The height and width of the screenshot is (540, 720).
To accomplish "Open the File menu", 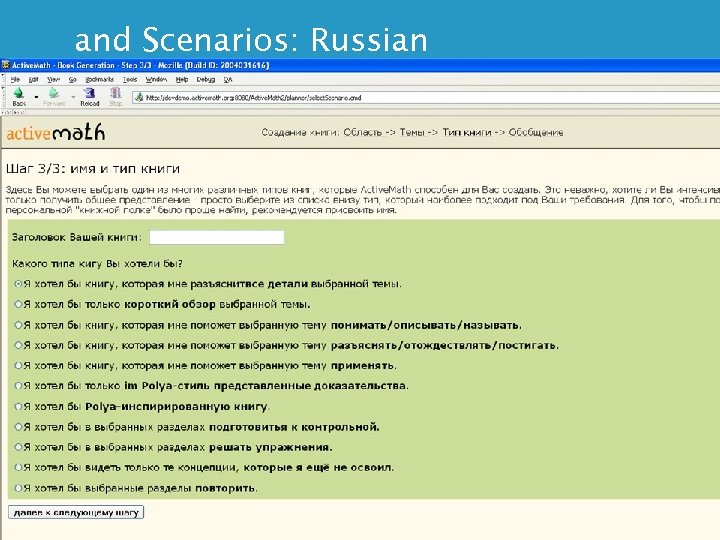I will click(15, 79).
